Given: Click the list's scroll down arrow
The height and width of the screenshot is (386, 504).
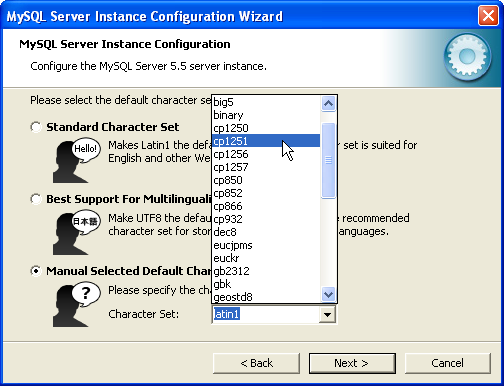Looking at the screenshot, I should click(328, 295).
